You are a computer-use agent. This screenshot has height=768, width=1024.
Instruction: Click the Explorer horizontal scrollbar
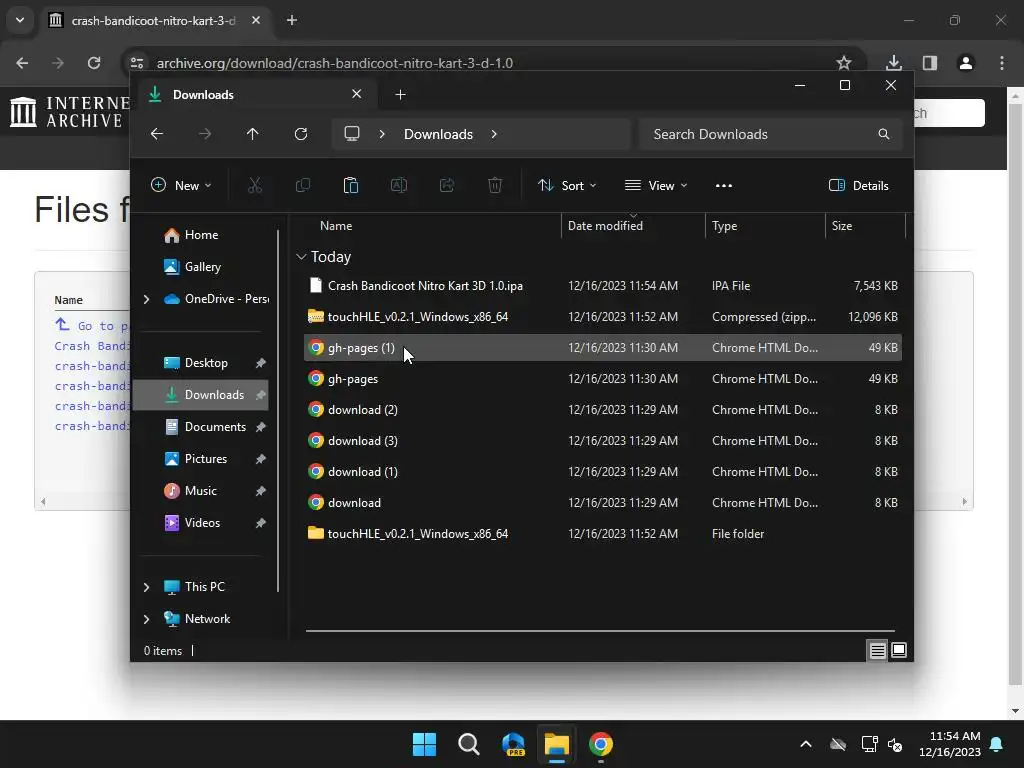point(600,631)
